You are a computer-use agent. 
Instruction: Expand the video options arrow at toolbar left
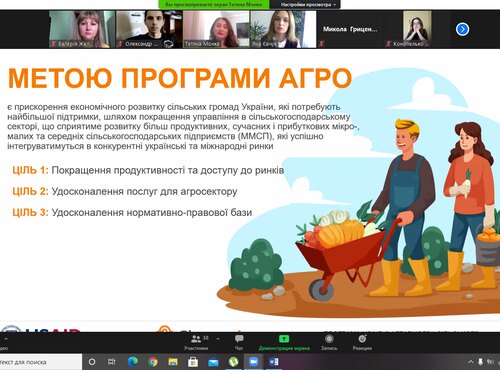coord(6,339)
